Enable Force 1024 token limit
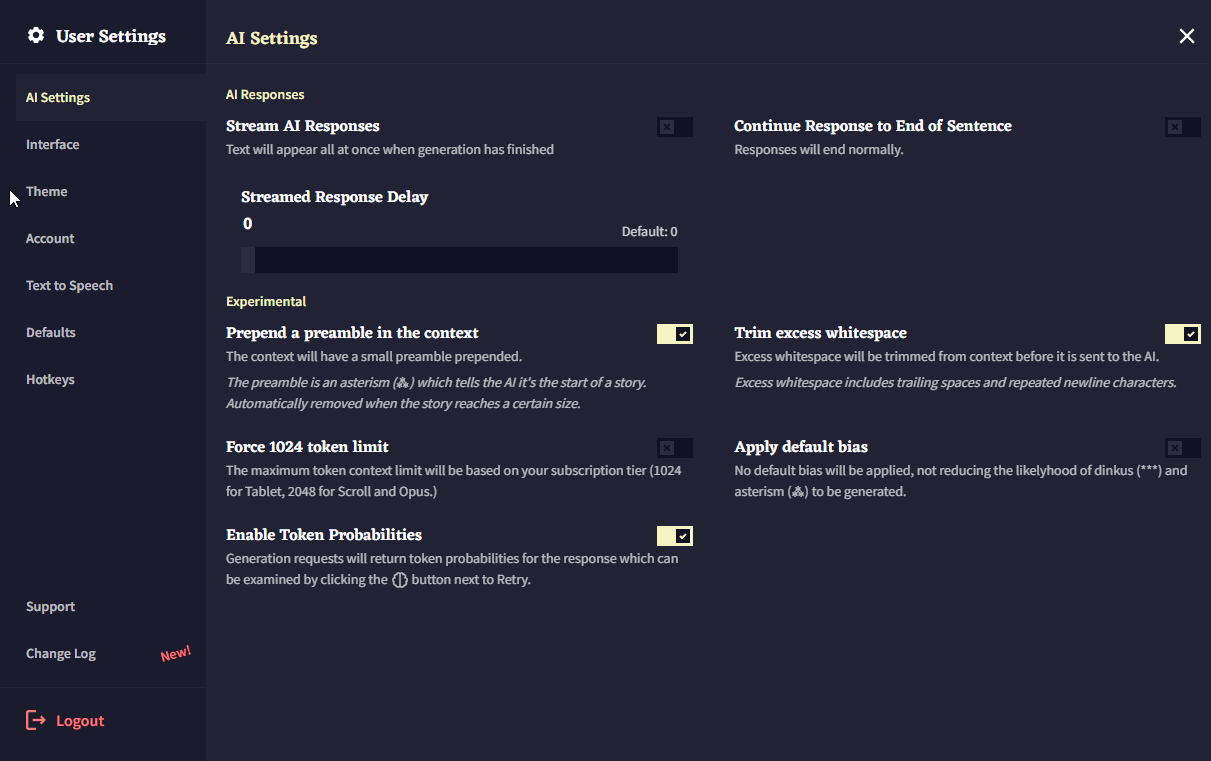1211x761 pixels. pyautogui.click(x=674, y=448)
